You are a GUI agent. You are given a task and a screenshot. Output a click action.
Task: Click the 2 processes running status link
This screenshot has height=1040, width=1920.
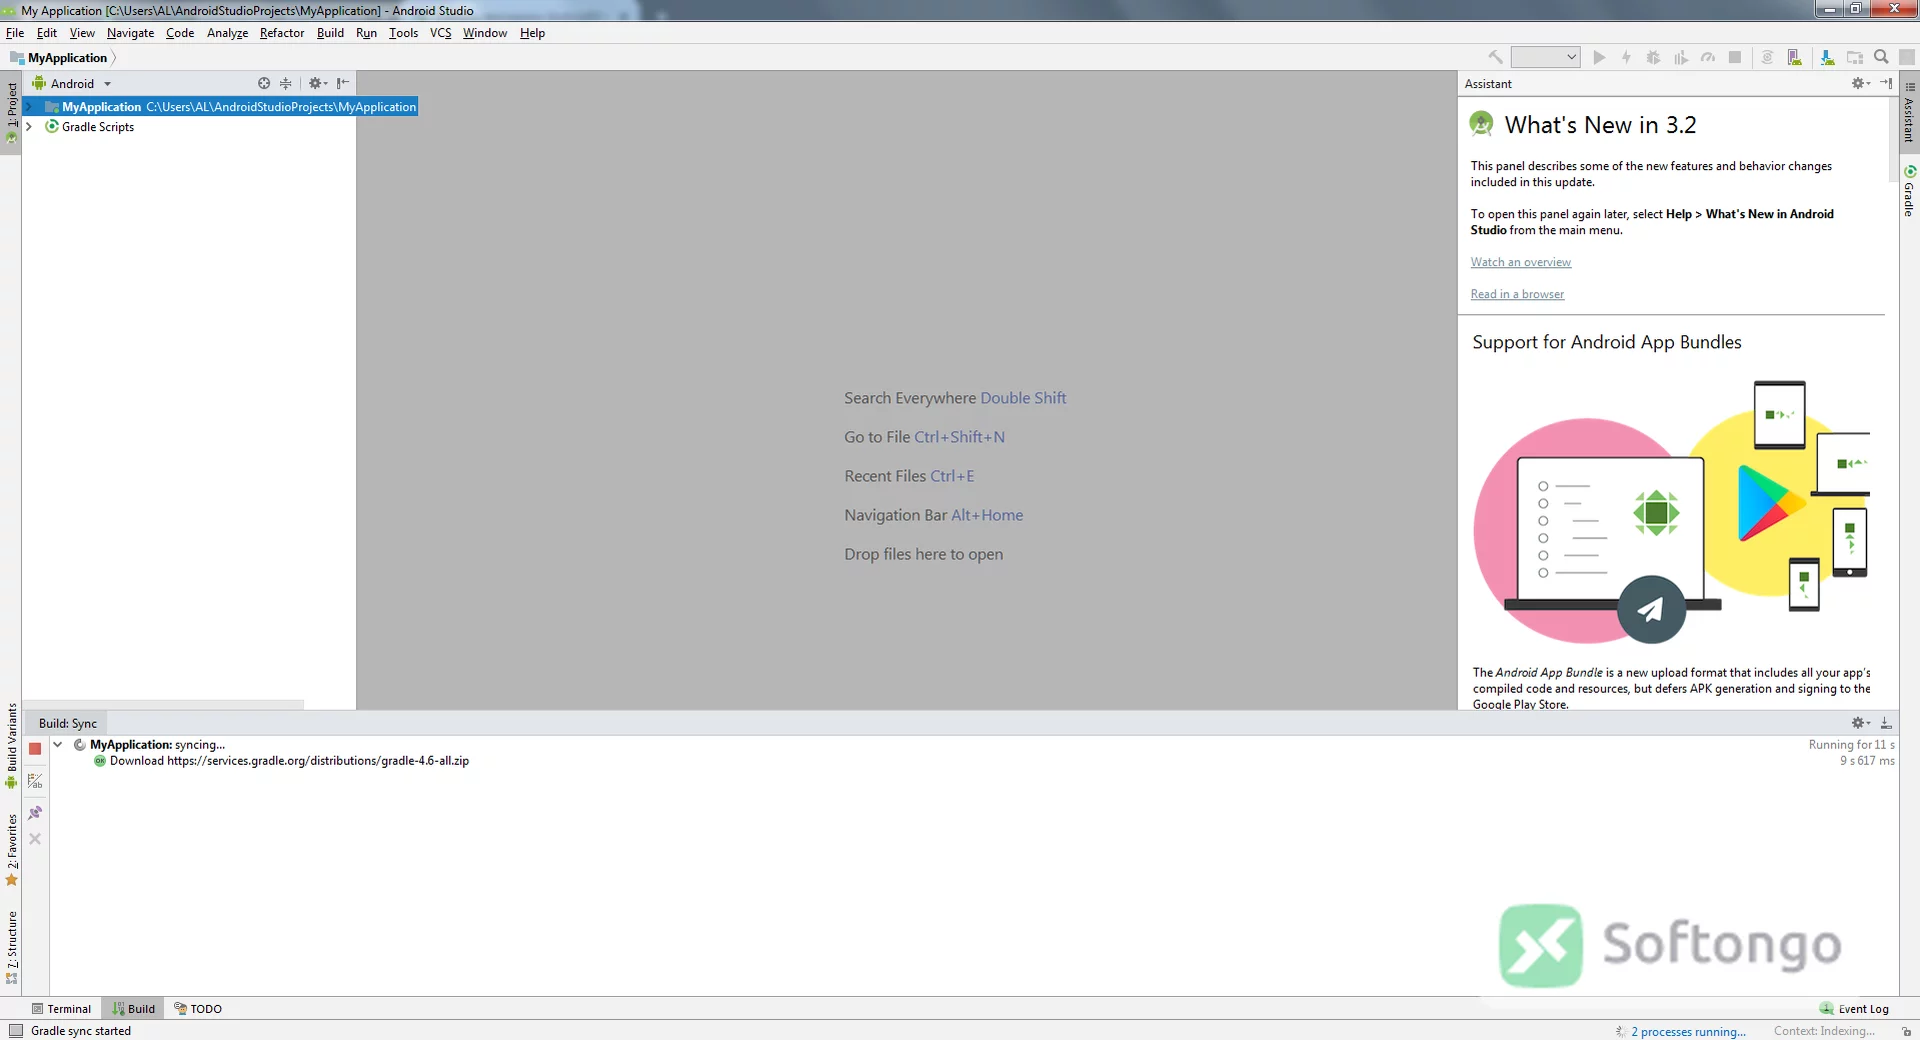[x=1688, y=1031]
